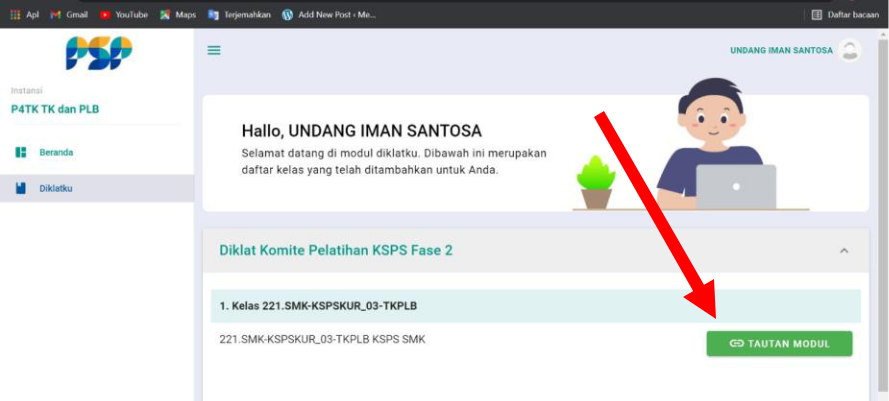Click the P4TK TK dan PLB institution name
889x401 pixels.
click(55, 109)
